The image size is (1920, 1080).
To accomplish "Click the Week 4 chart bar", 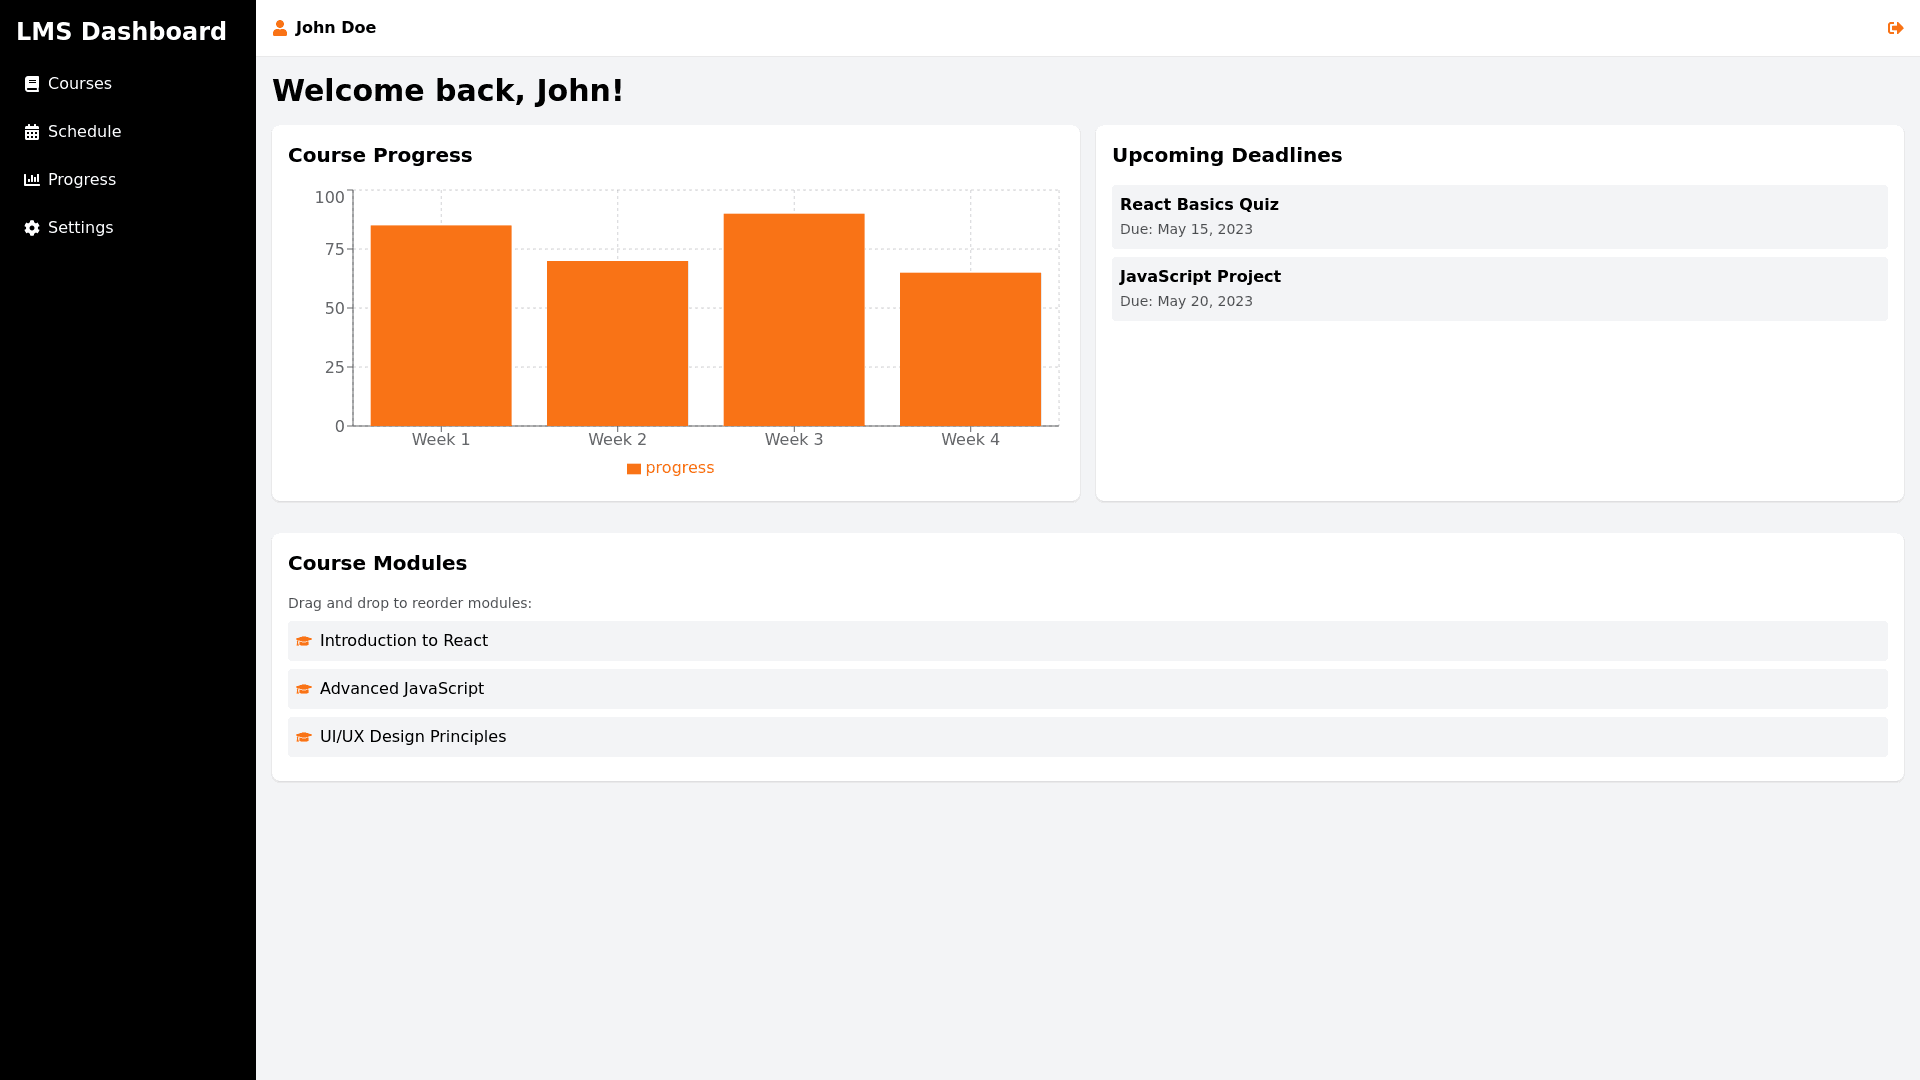I will tap(970, 349).
